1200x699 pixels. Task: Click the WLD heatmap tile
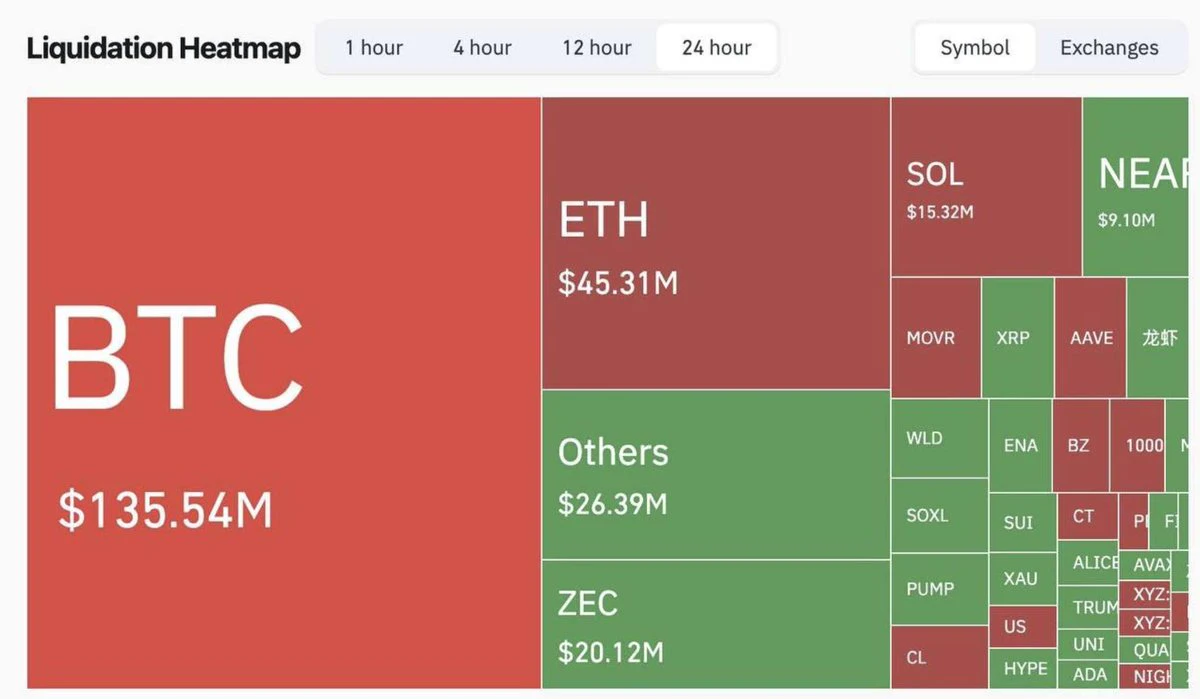click(940, 438)
